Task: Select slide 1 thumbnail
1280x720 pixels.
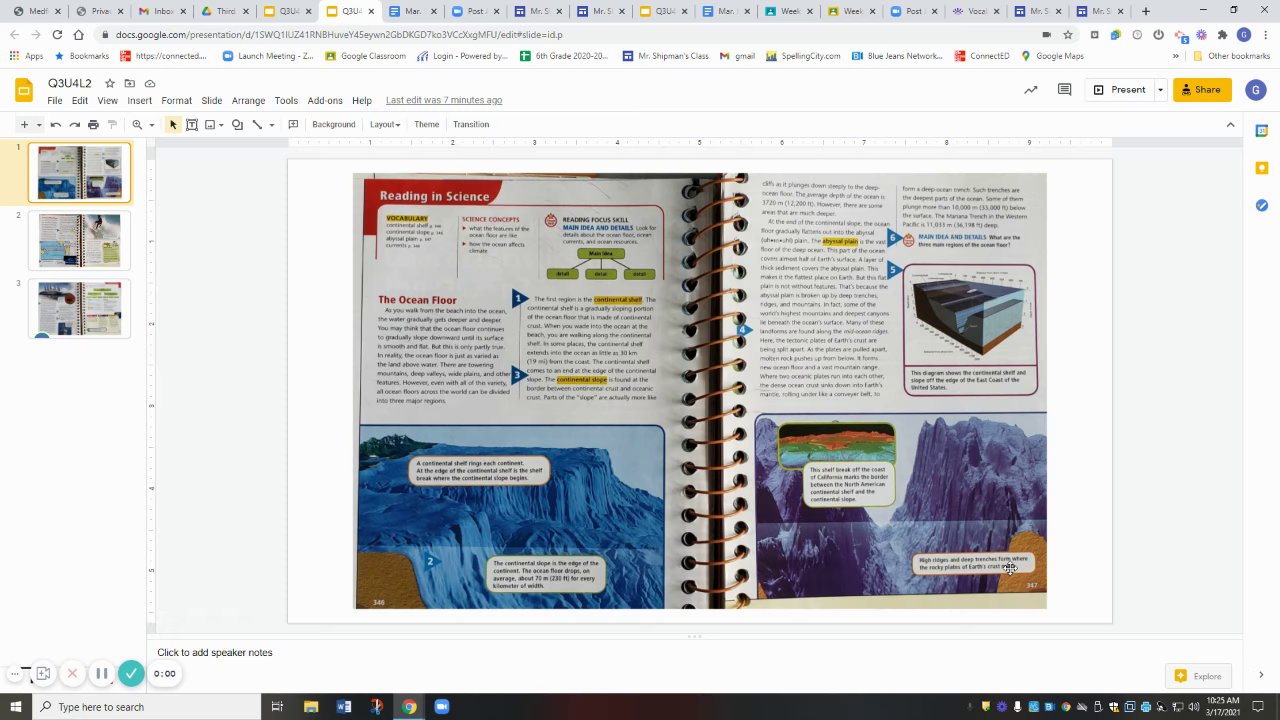Action: (x=79, y=173)
